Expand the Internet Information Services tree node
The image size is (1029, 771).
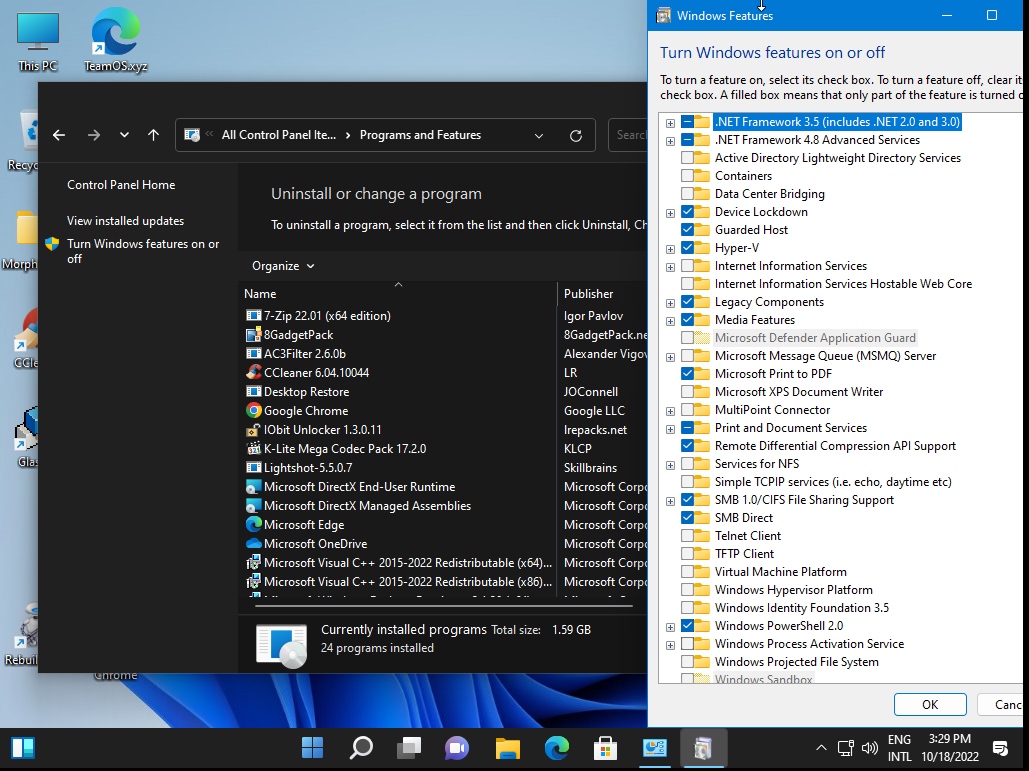click(671, 267)
